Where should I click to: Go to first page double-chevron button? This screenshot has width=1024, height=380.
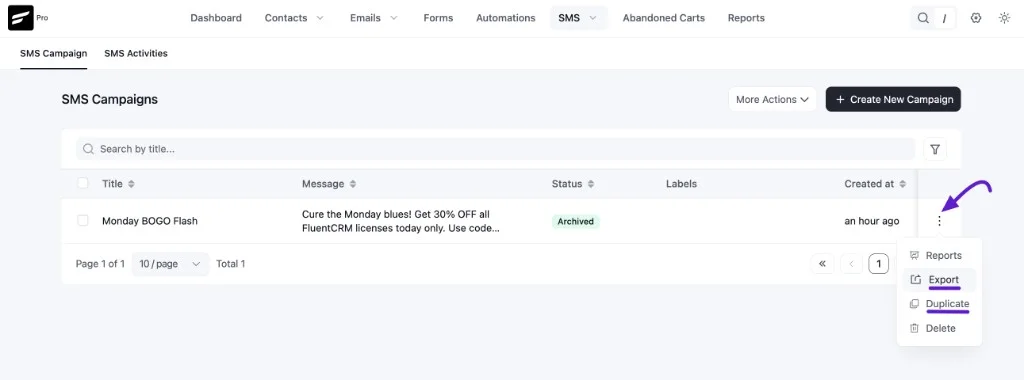click(822, 264)
